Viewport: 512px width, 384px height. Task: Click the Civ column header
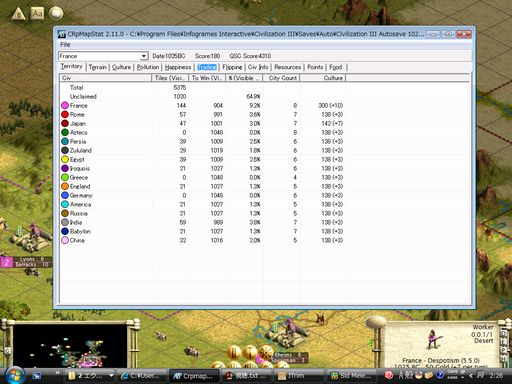pyautogui.click(x=105, y=78)
